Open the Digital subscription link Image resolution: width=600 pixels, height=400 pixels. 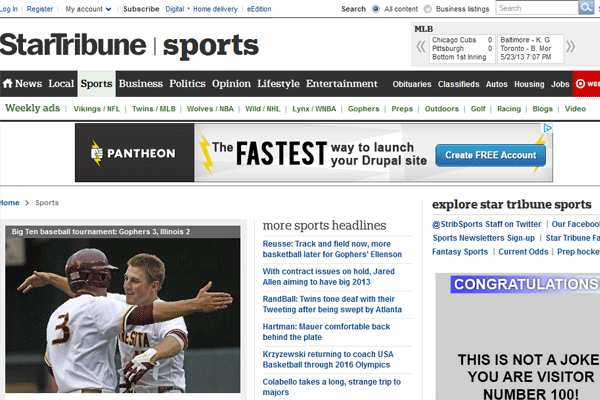coord(174,9)
